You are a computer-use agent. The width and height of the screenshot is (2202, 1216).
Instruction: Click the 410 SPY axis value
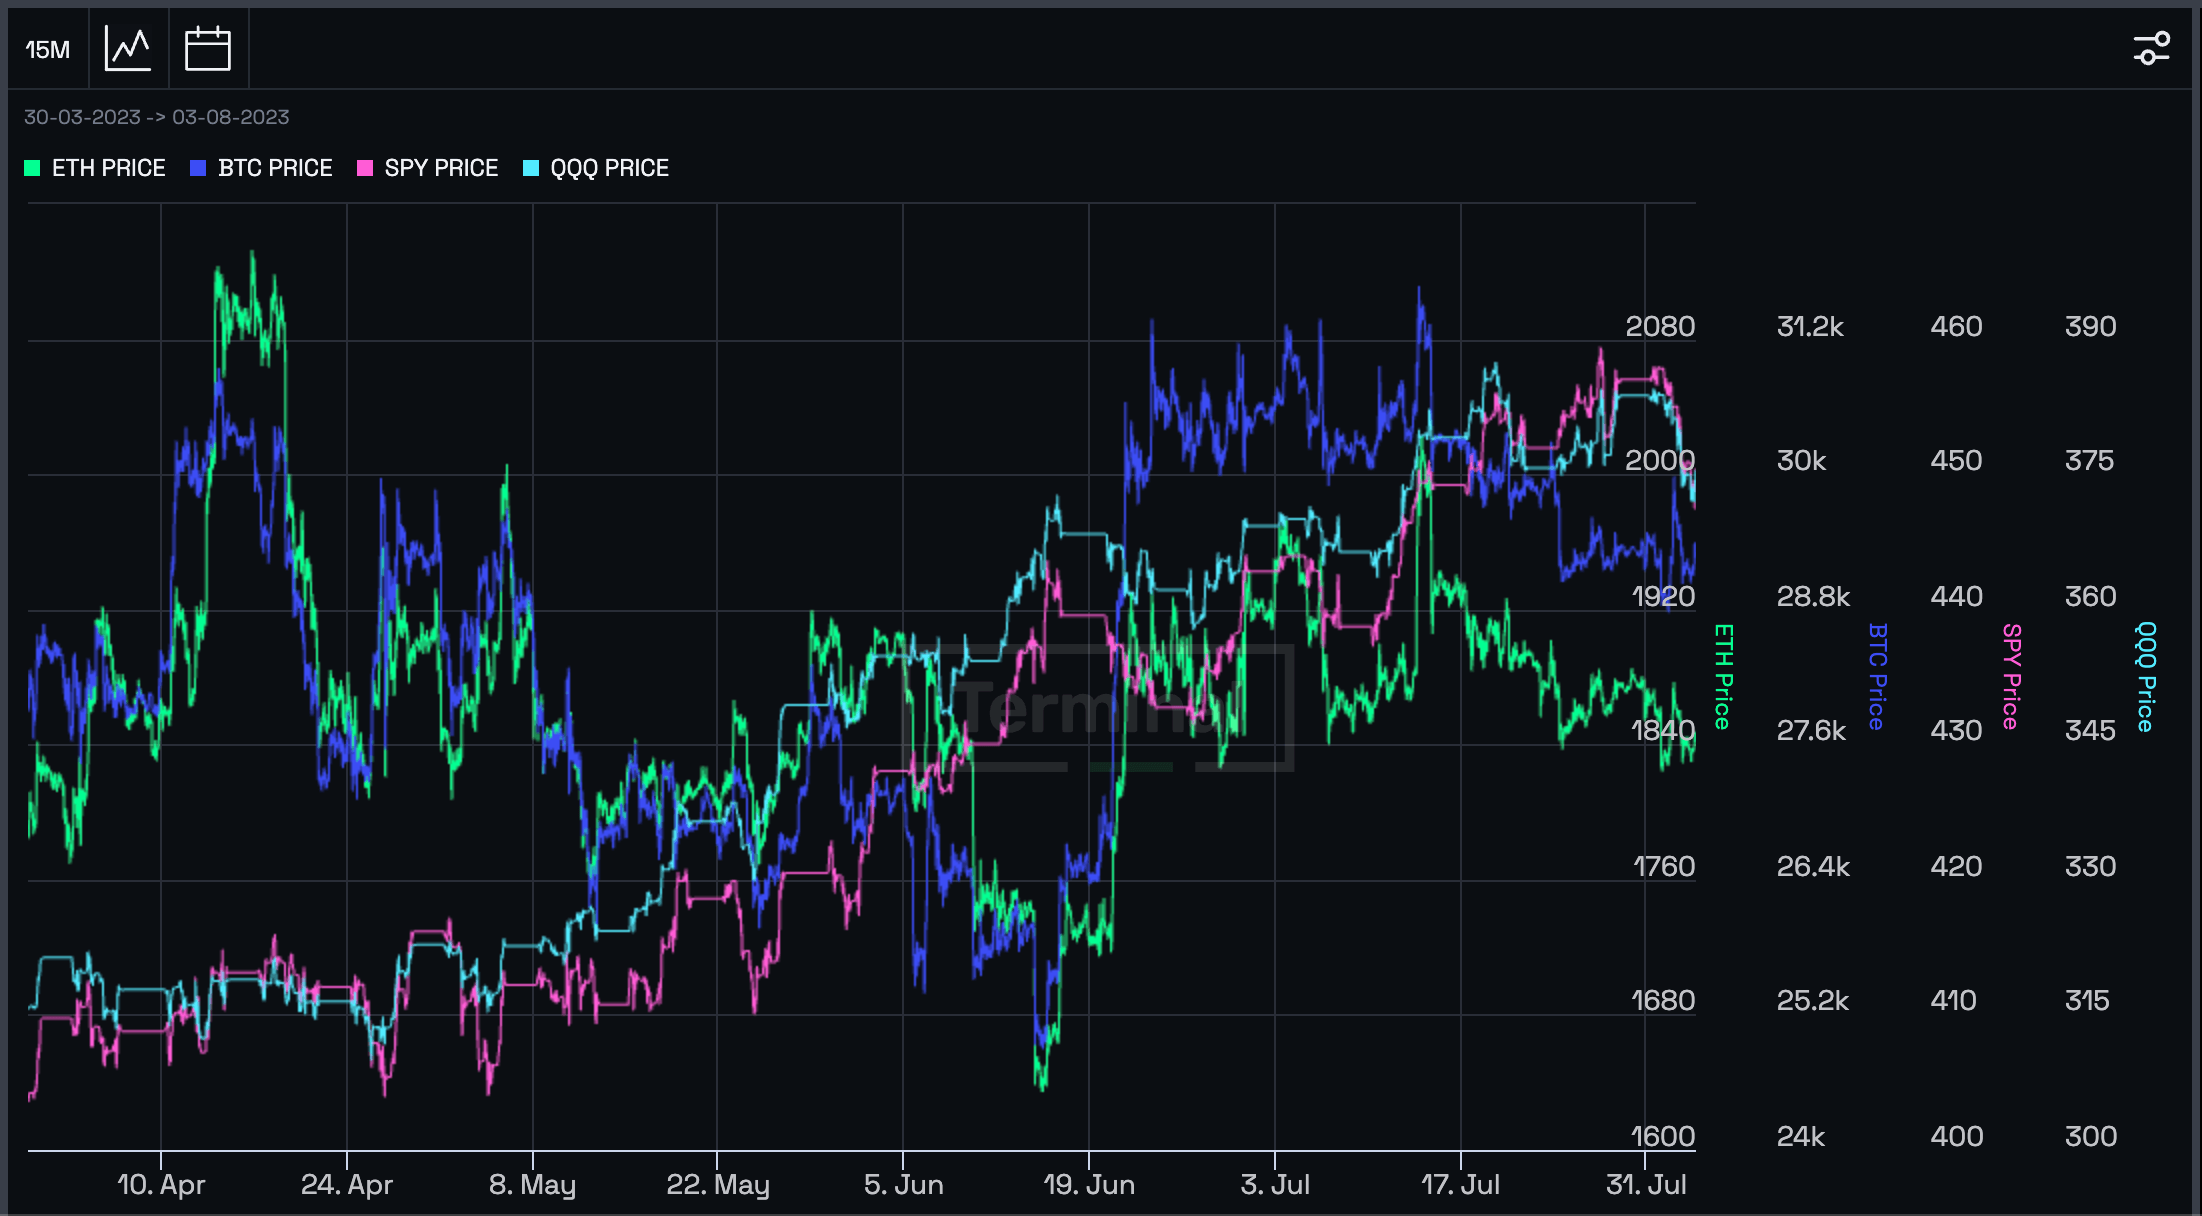pyautogui.click(x=1953, y=1000)
